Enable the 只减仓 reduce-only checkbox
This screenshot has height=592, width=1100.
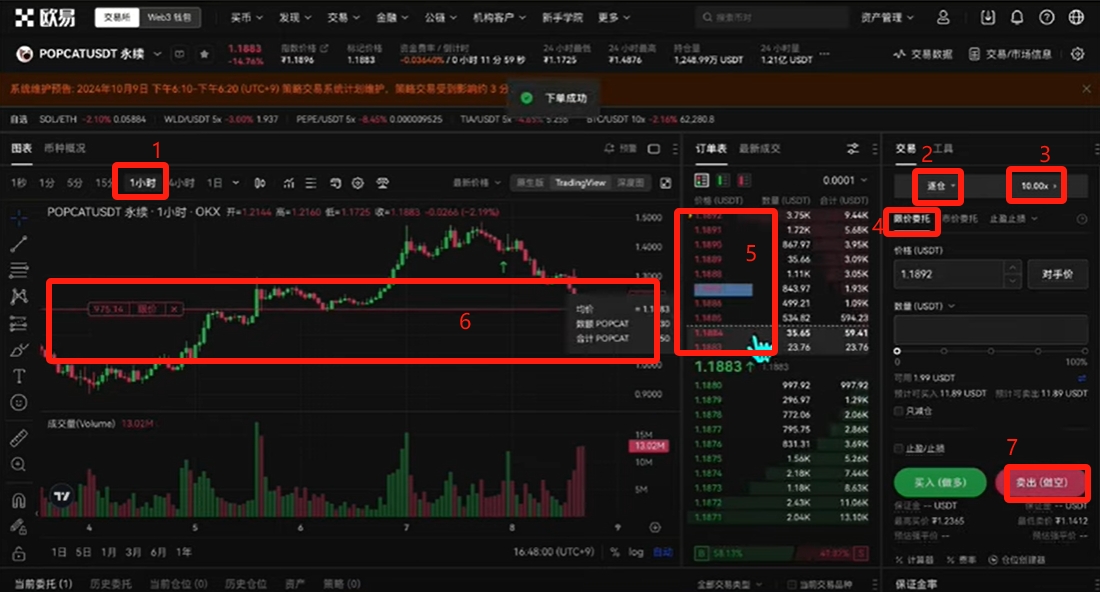point(898,411)
